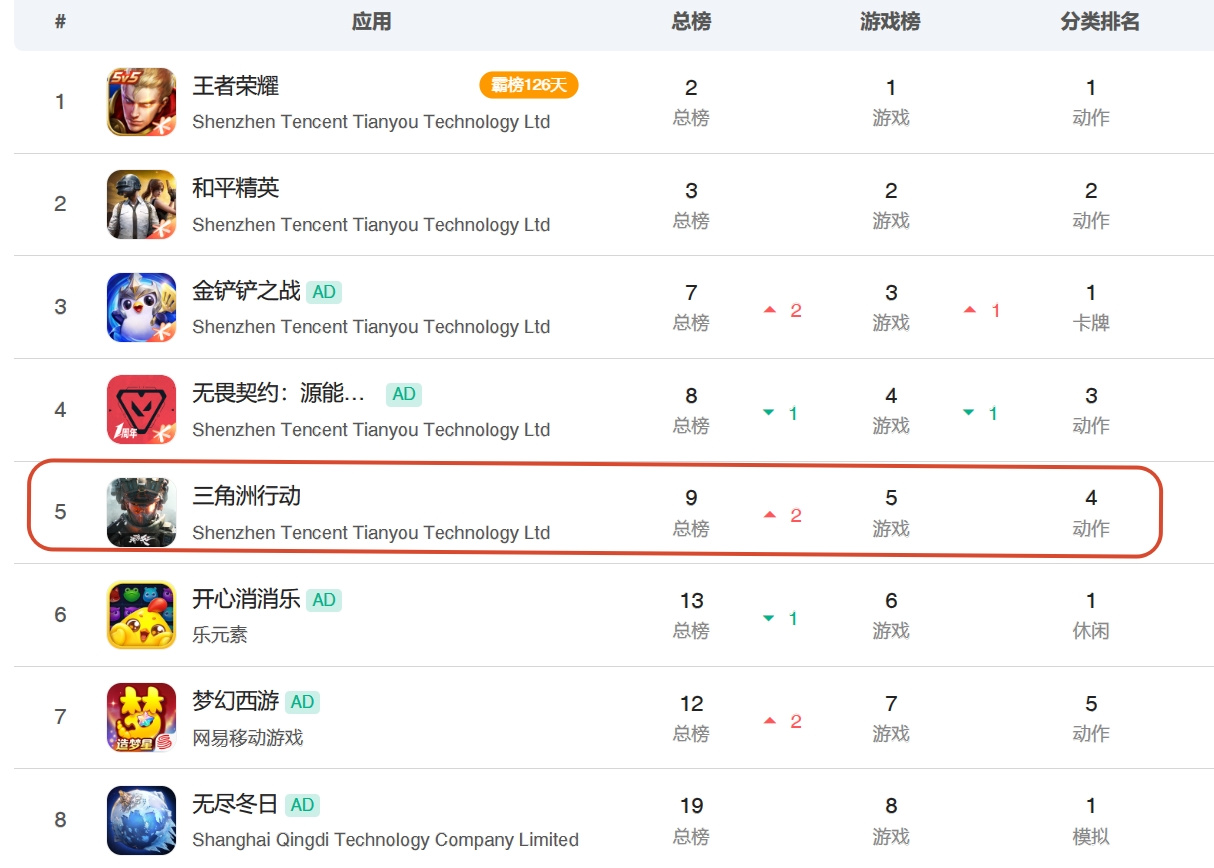
Task: Click publisher Shanghai Qingdi Technology Company Limited
Action: [386, 840]
